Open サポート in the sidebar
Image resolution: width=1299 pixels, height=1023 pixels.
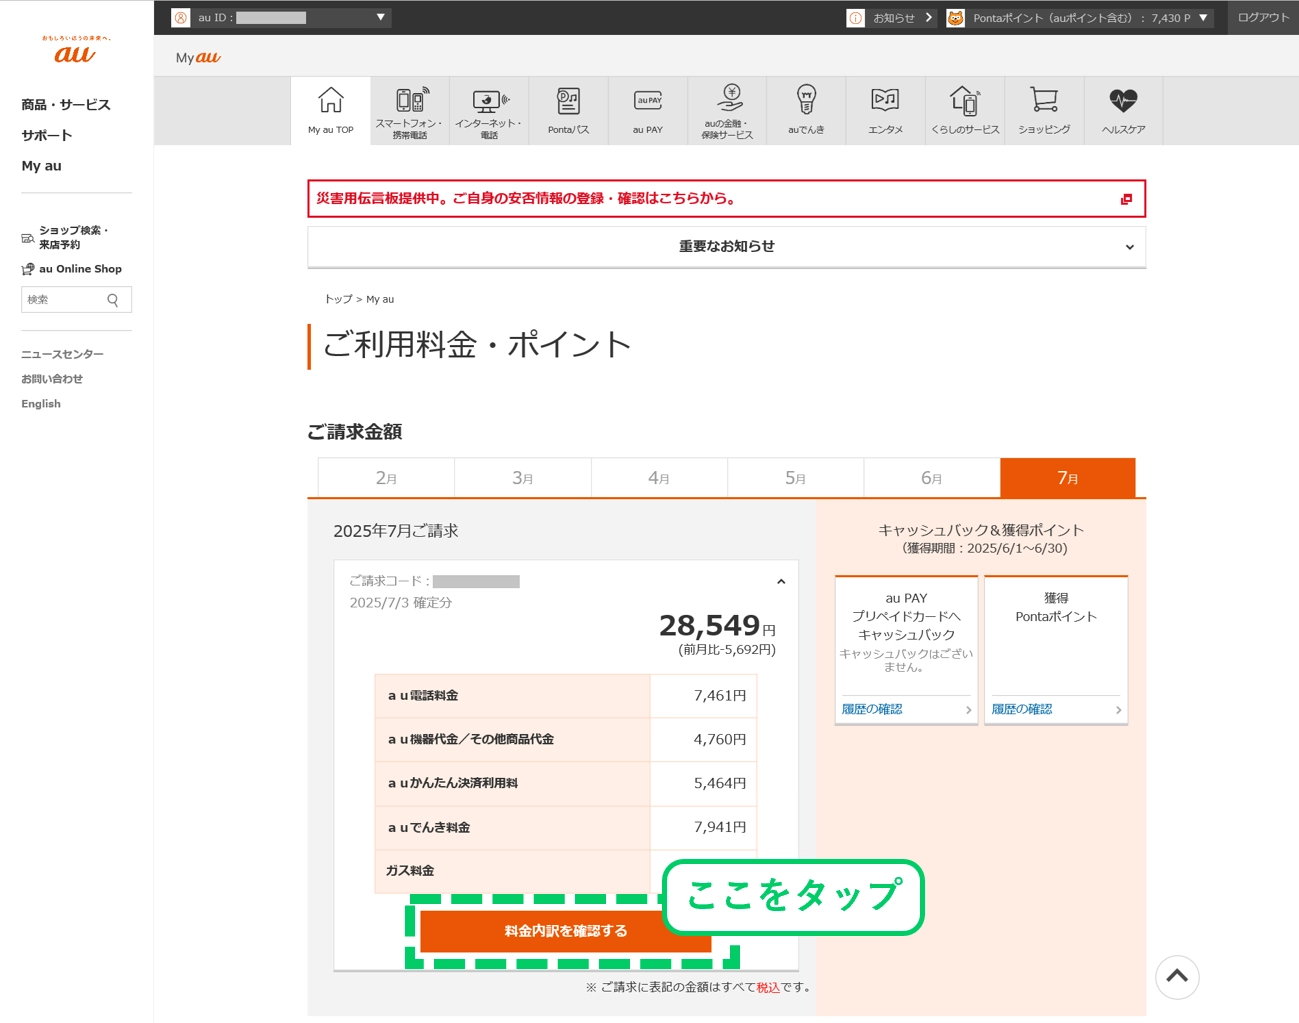[47, 135]
